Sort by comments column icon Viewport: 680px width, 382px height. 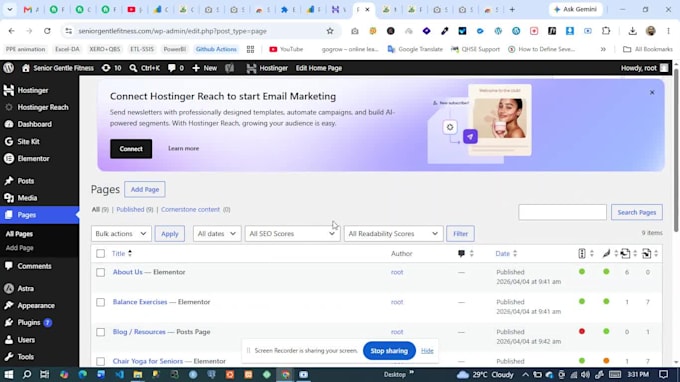pyautogui.click(x=465, y=254)
